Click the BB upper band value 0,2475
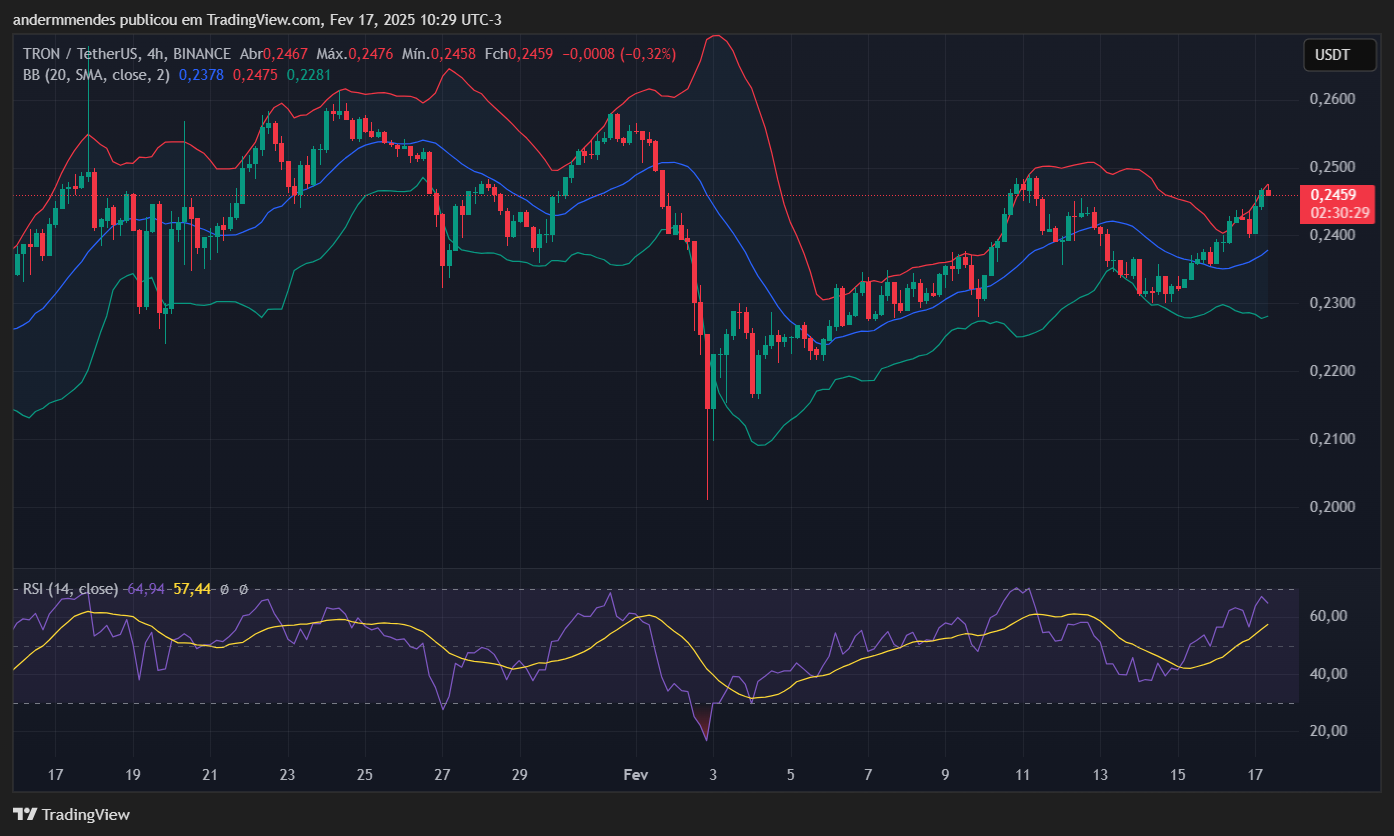 255,74
